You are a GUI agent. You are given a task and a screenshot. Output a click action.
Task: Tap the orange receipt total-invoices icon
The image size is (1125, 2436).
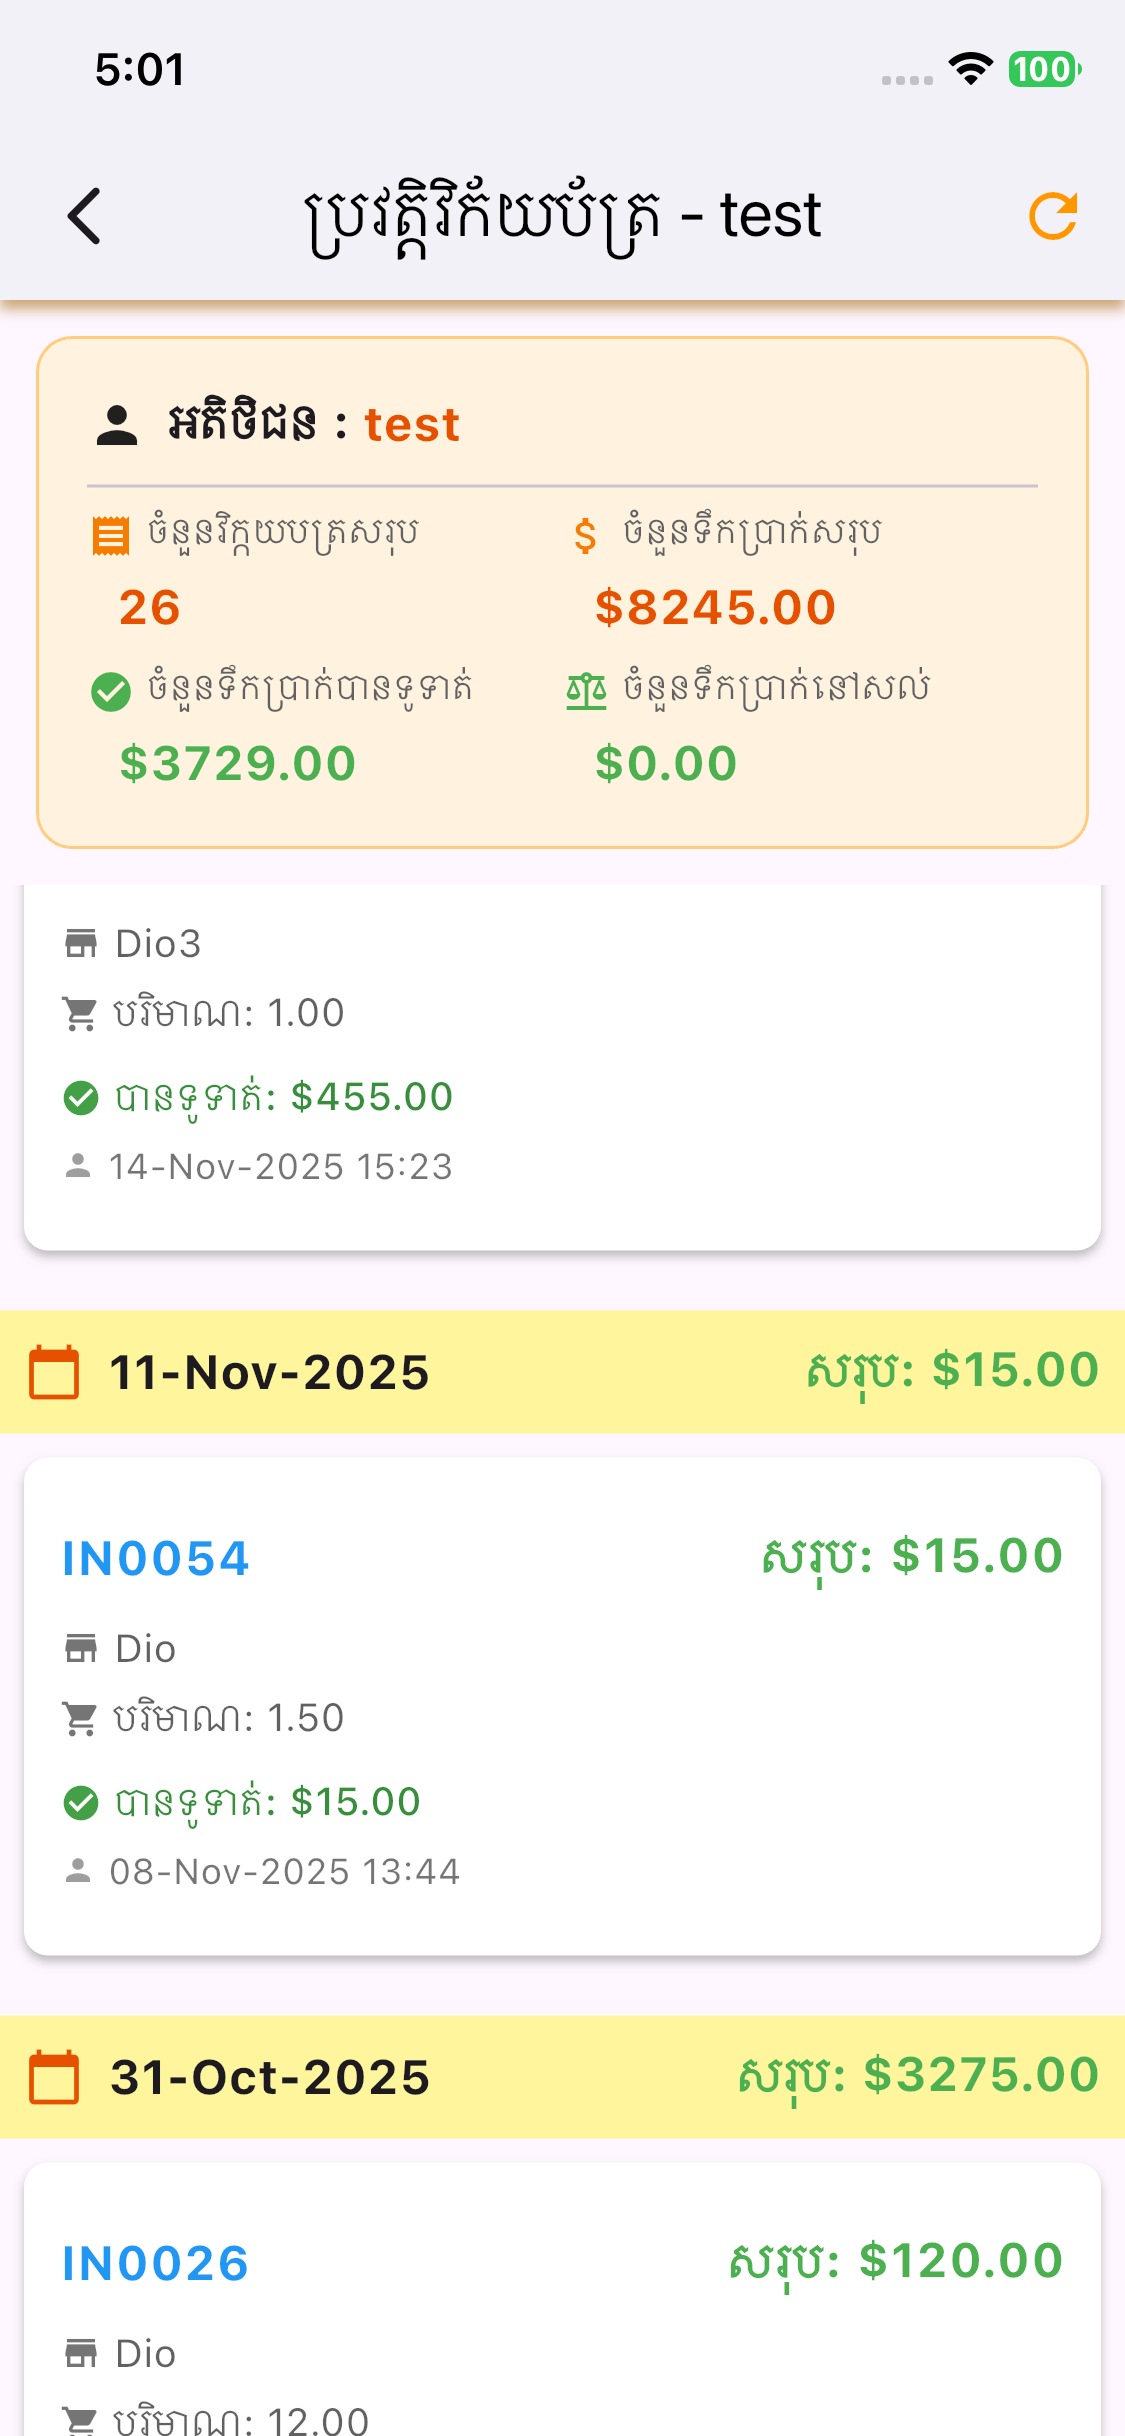pos(111,536)
